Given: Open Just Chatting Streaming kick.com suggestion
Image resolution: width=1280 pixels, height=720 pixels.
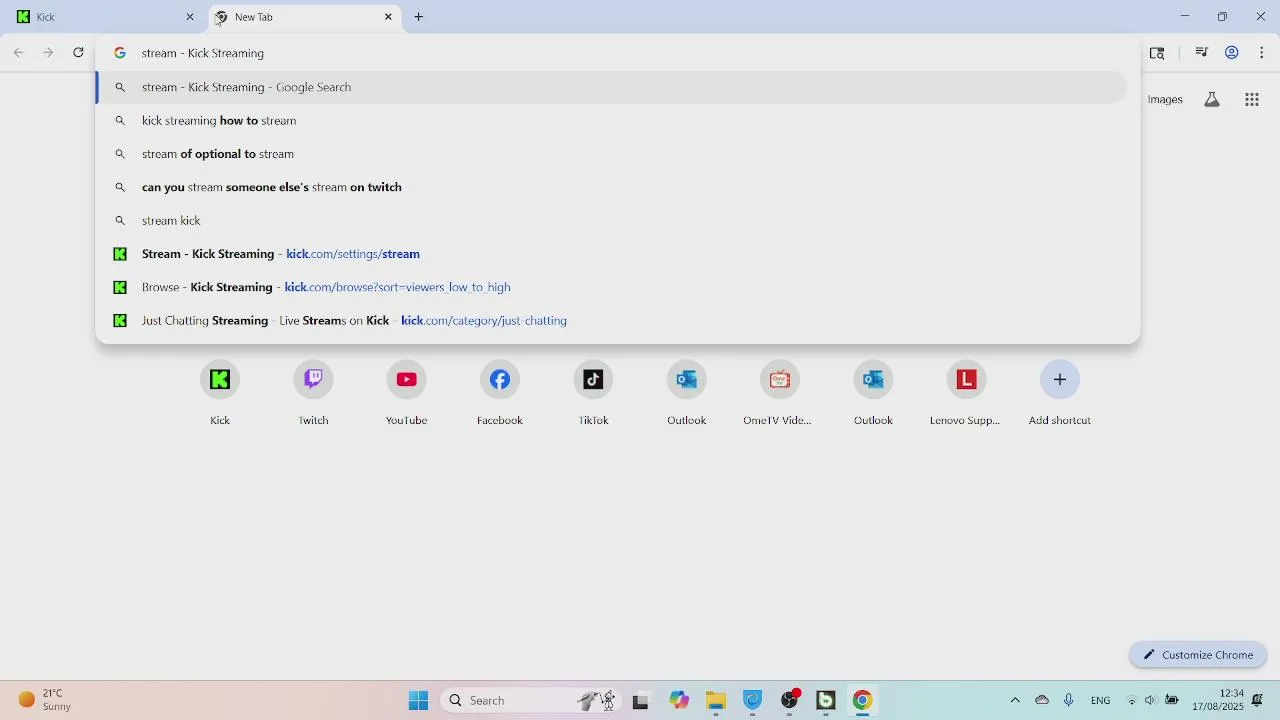Looking at the screenshot, I should point(611,321).
